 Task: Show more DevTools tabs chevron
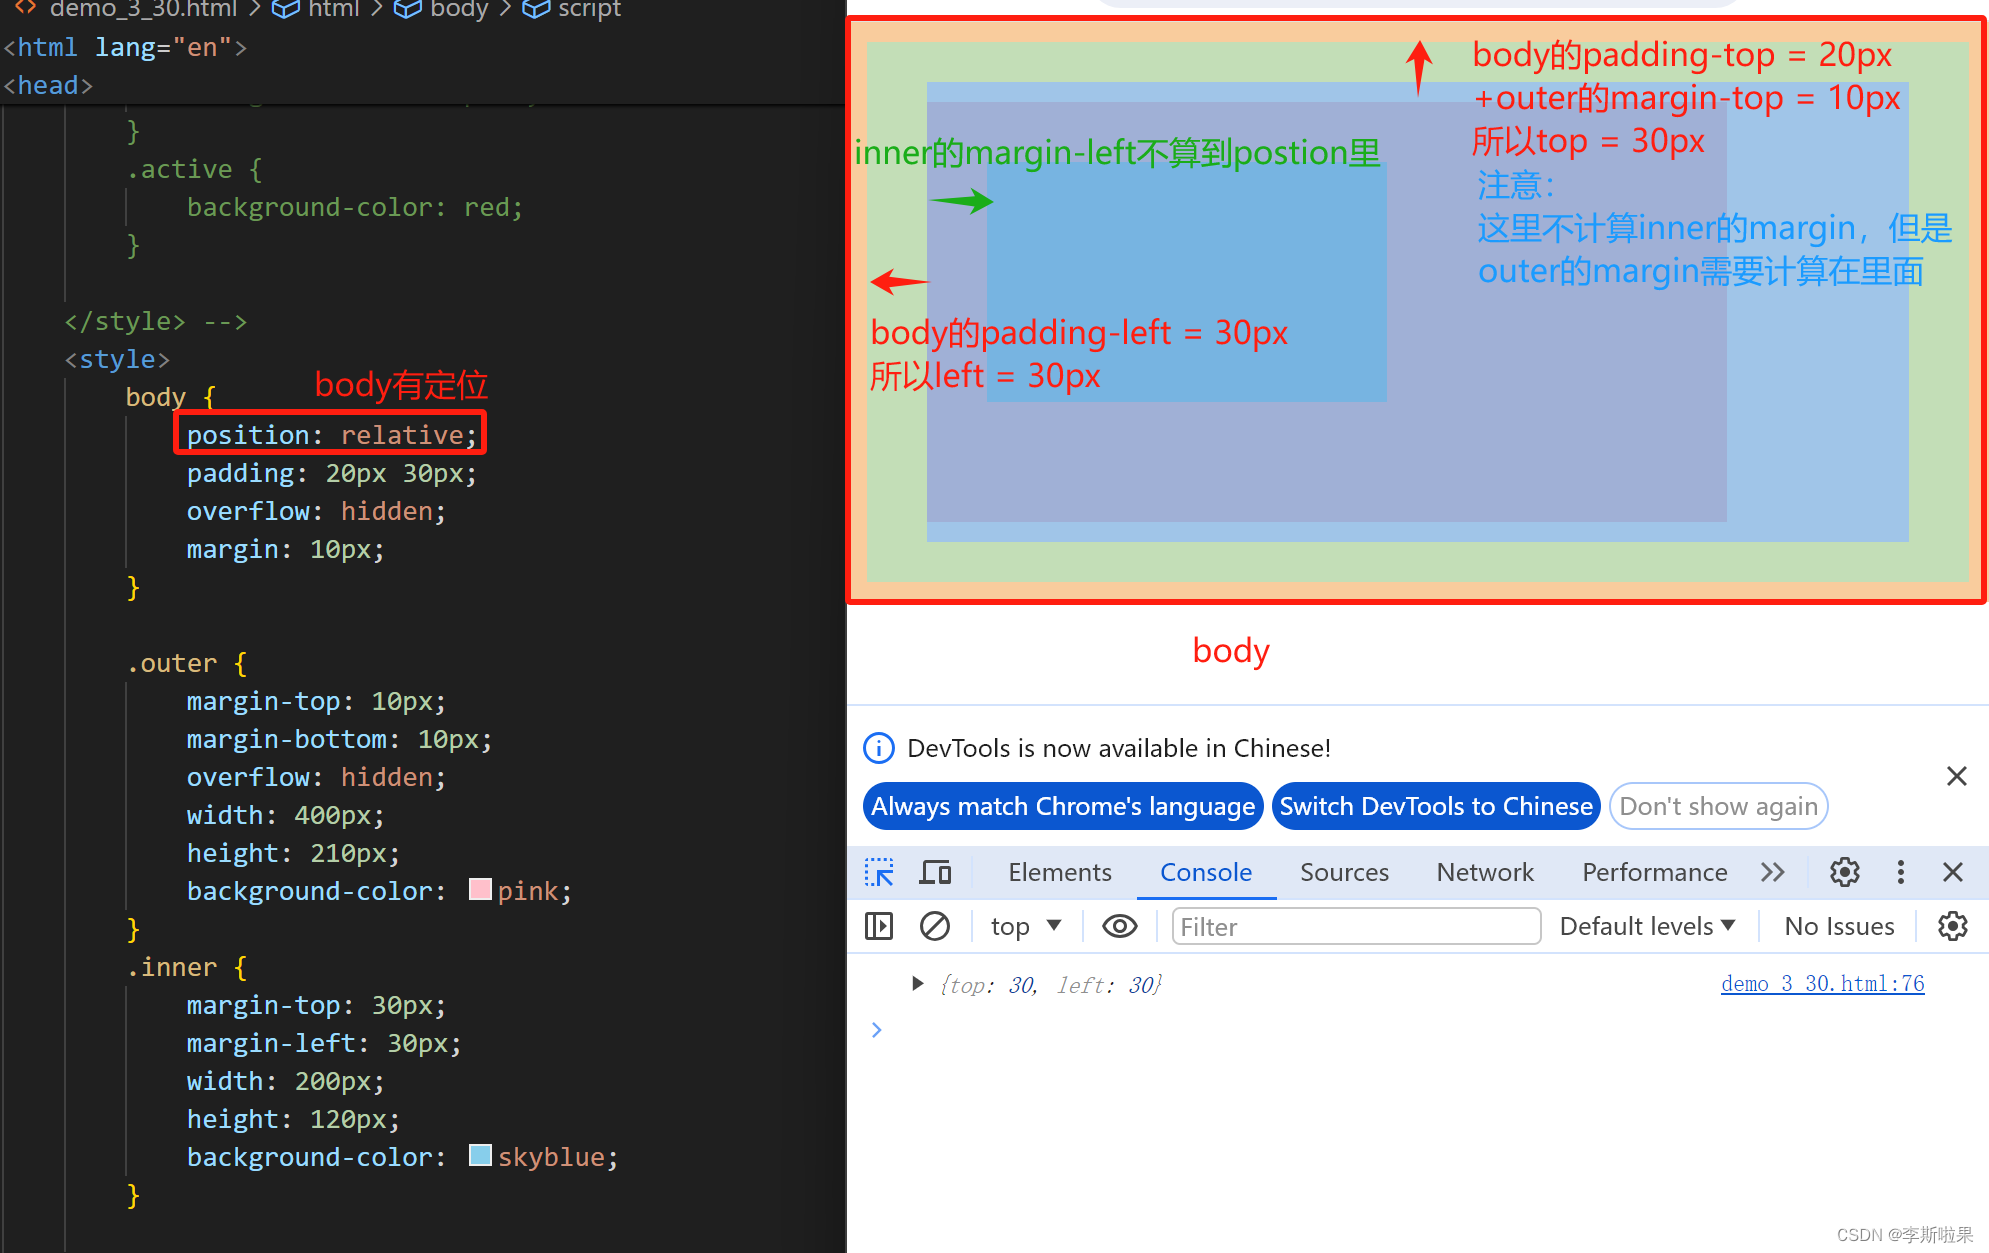[1772, 872]
